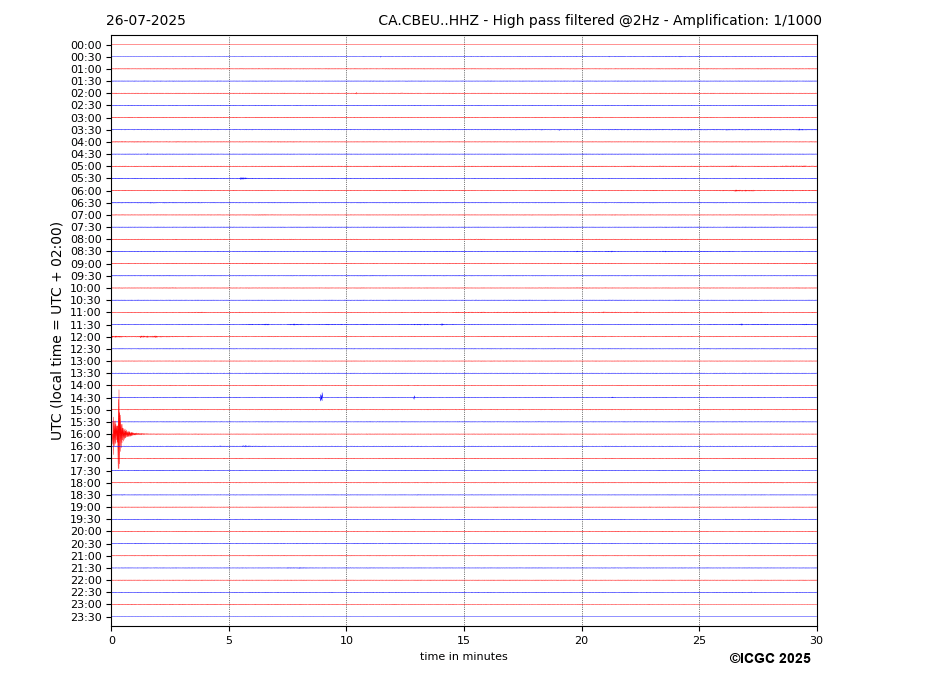Click the 06:30 time row label
This screenshot has height=696, width=927.
point(86,203)
